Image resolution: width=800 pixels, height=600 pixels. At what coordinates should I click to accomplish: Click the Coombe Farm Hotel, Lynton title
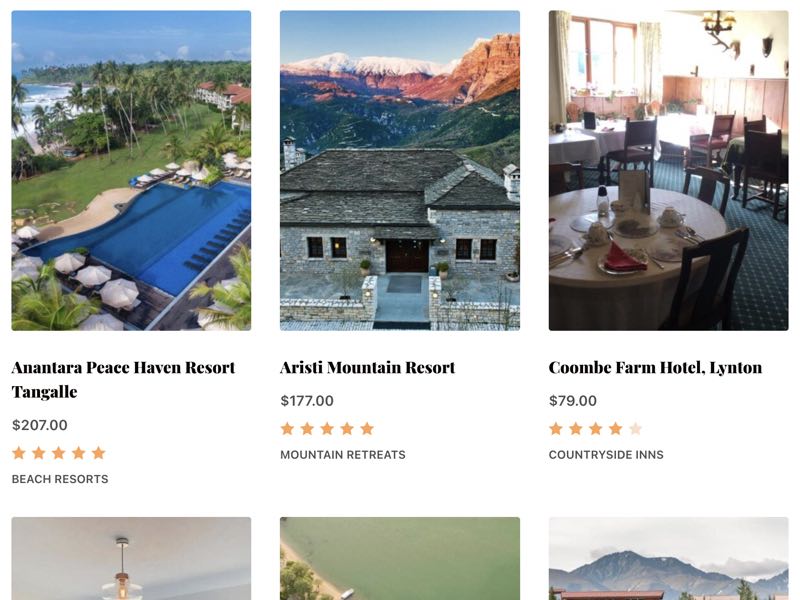tap(655, 367)
